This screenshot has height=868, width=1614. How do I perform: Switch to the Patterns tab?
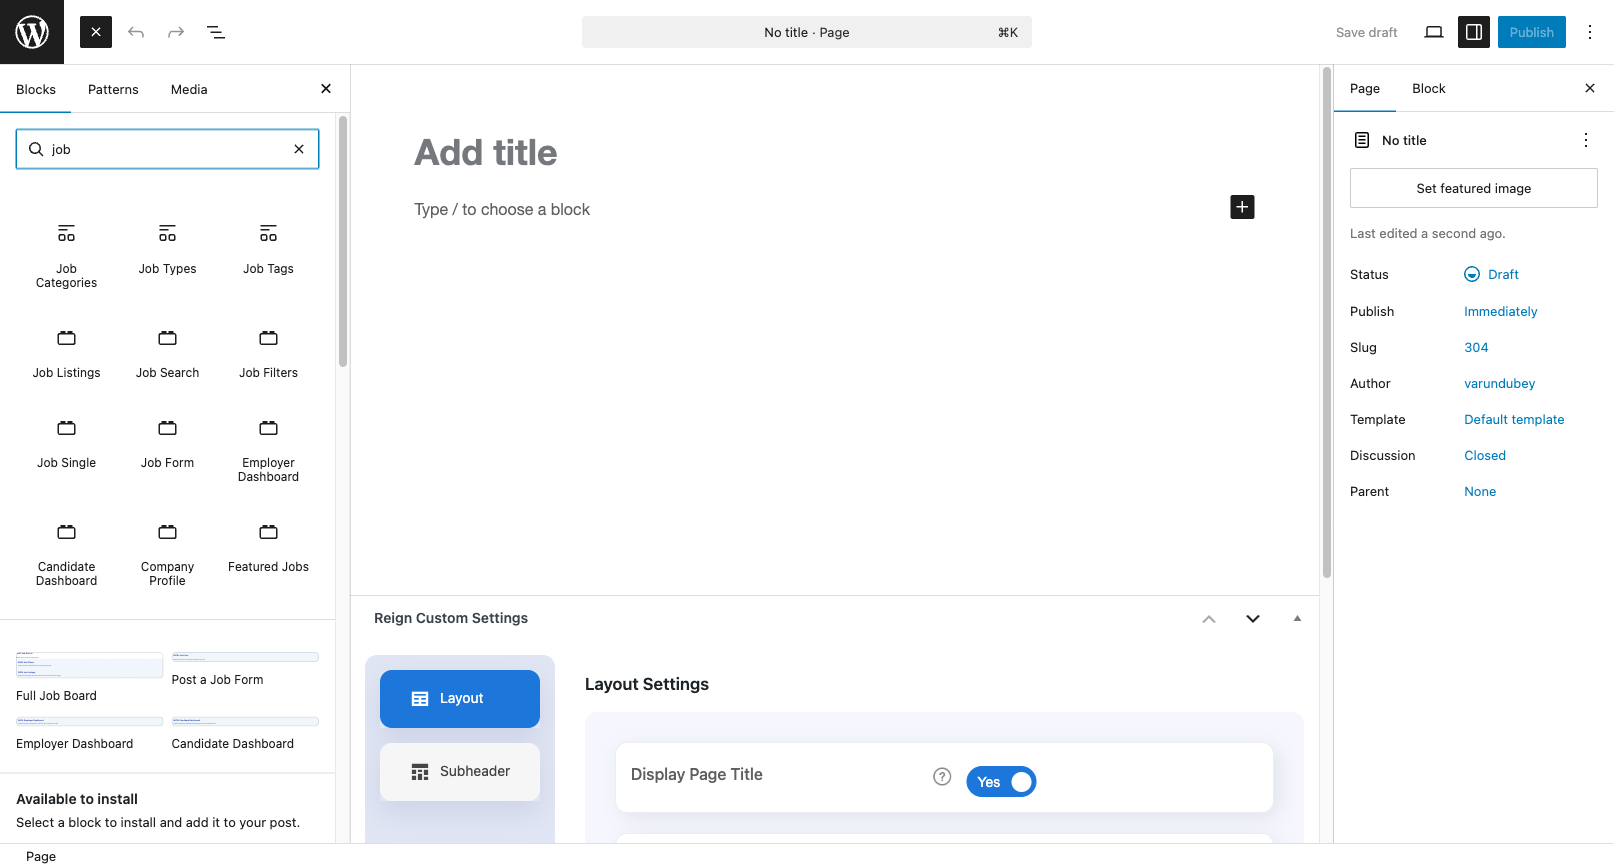113,89
